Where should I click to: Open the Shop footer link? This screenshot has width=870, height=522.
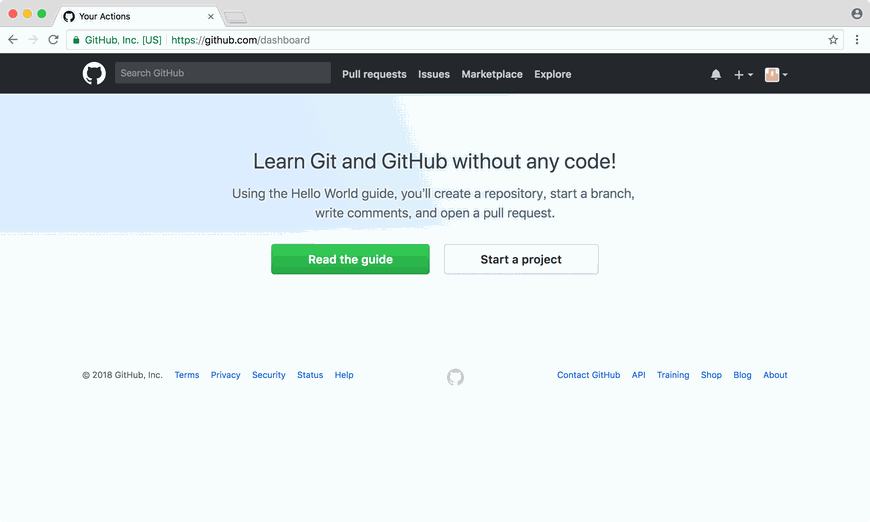click(x=711, y=375)
